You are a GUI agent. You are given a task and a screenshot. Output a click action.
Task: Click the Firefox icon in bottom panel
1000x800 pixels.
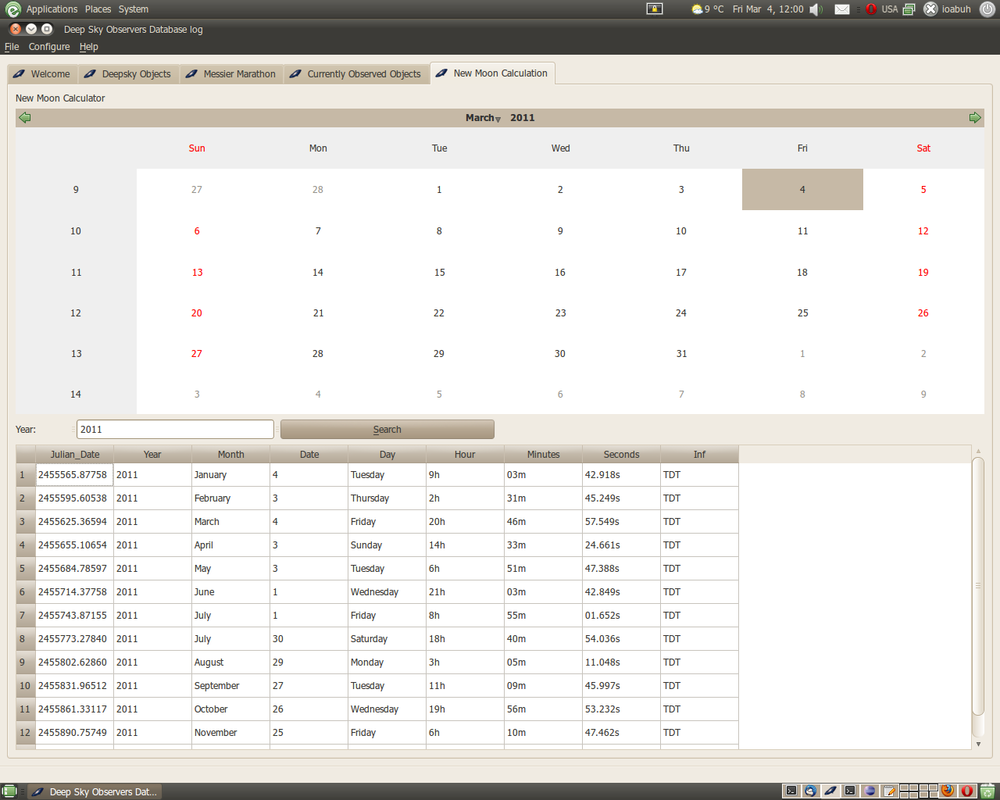coord(948,791)
